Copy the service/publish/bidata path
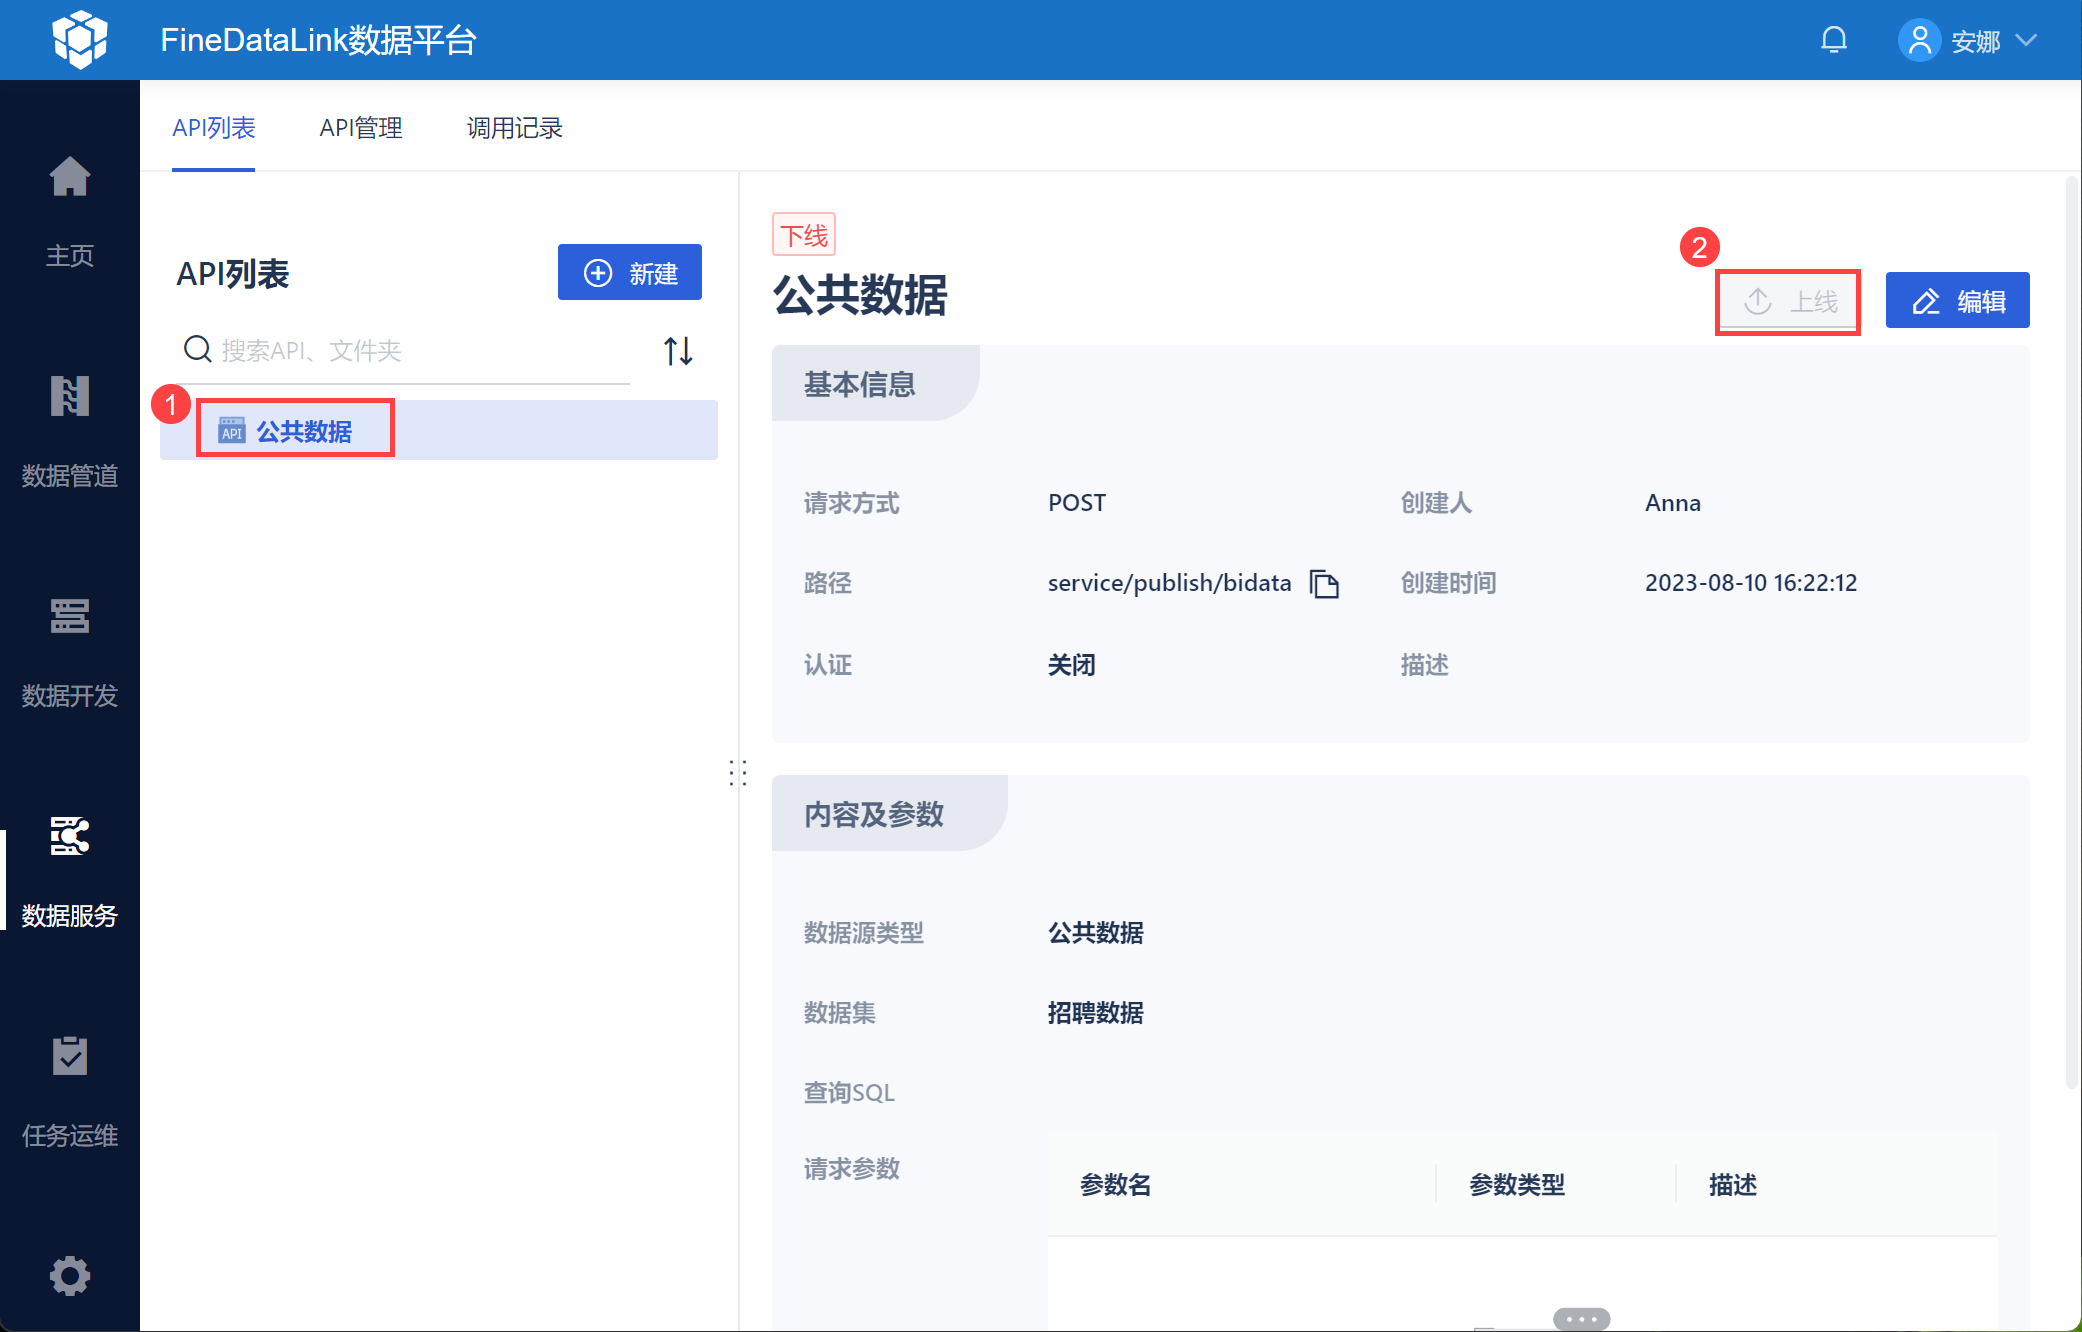This screenshot has width=2082, height=1332. (x=1324, y=583)
